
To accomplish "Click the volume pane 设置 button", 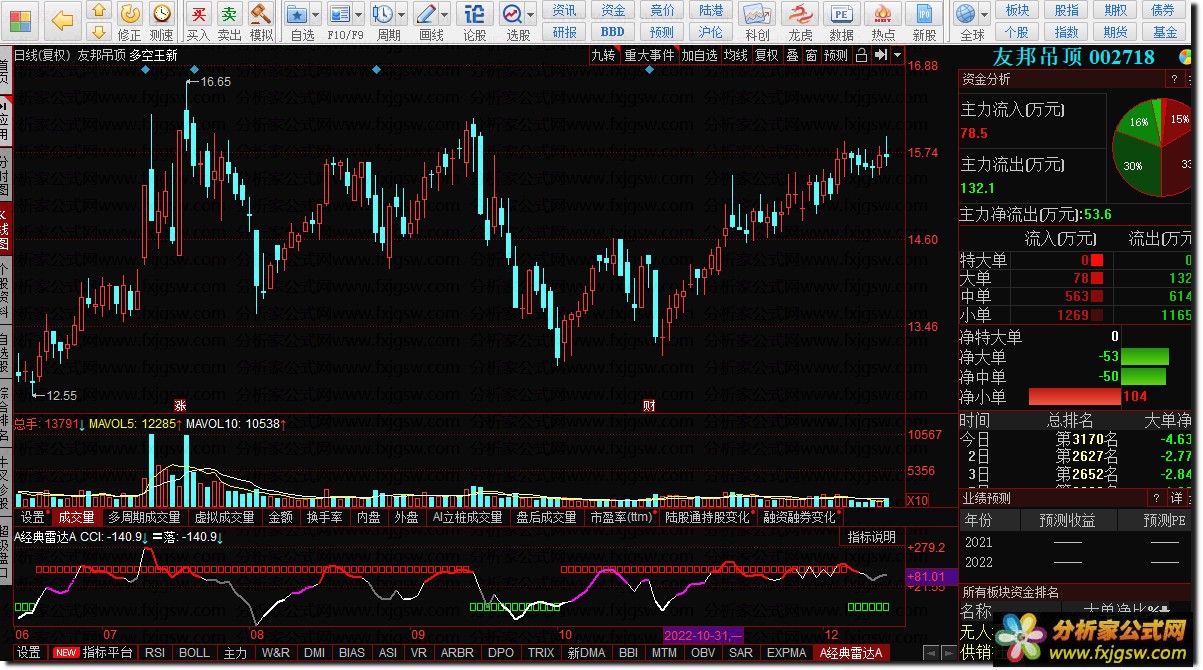I will tap(33, 517).
